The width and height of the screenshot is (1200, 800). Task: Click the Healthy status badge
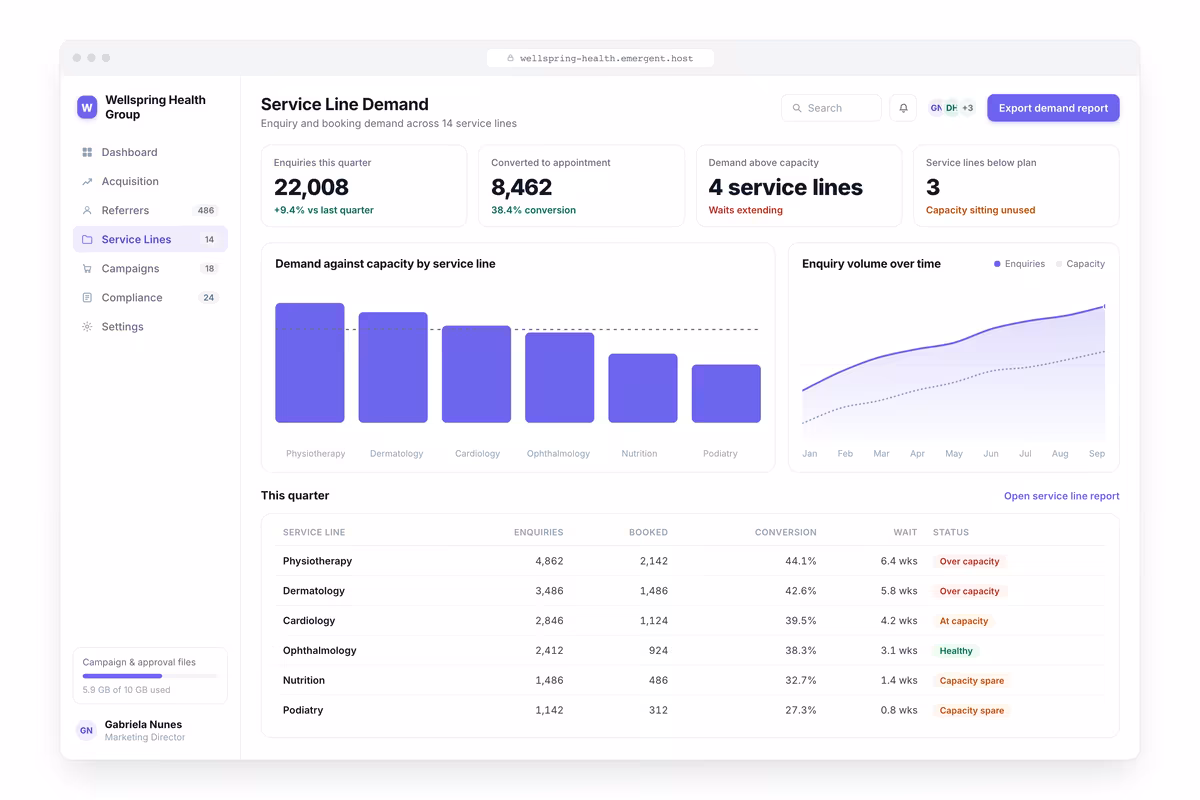coord(956,651)
